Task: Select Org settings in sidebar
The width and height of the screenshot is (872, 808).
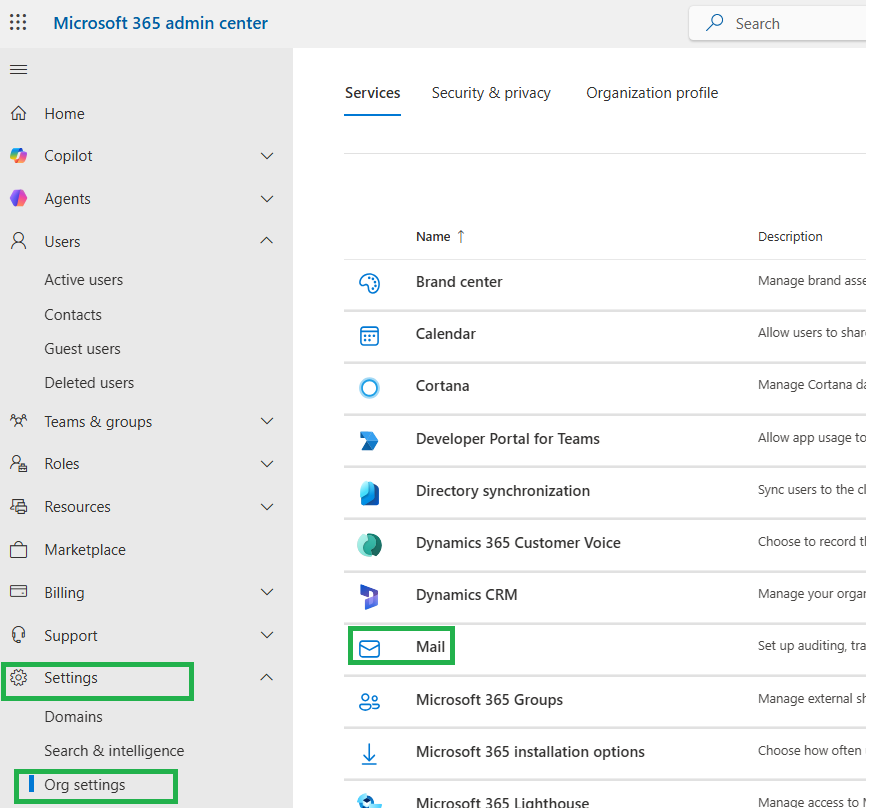Action: click(85, 785)
